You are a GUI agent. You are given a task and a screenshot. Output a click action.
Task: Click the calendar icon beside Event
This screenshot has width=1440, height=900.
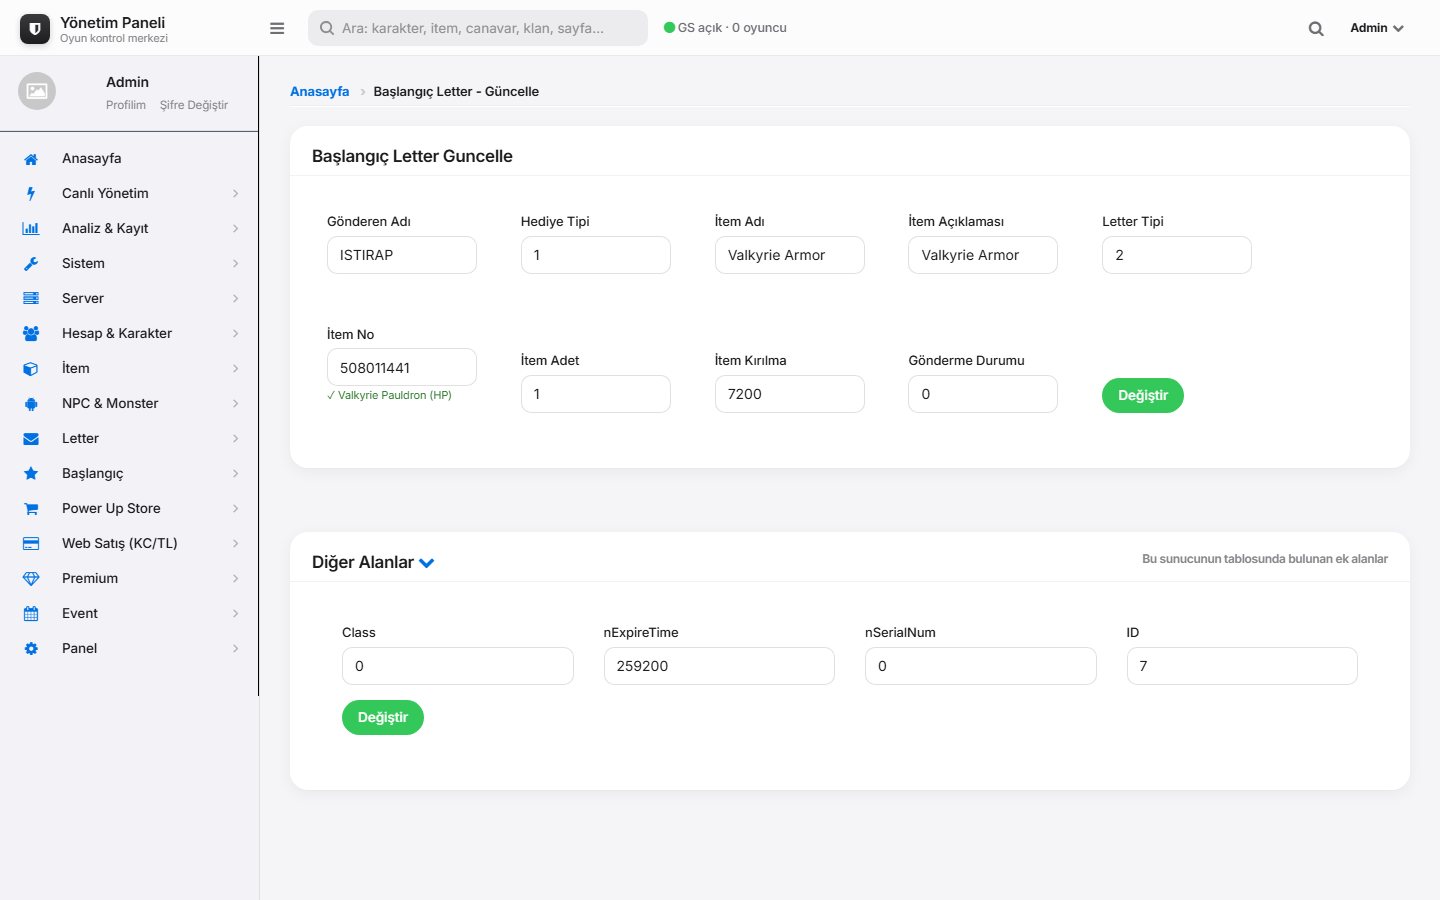[31, 614]
